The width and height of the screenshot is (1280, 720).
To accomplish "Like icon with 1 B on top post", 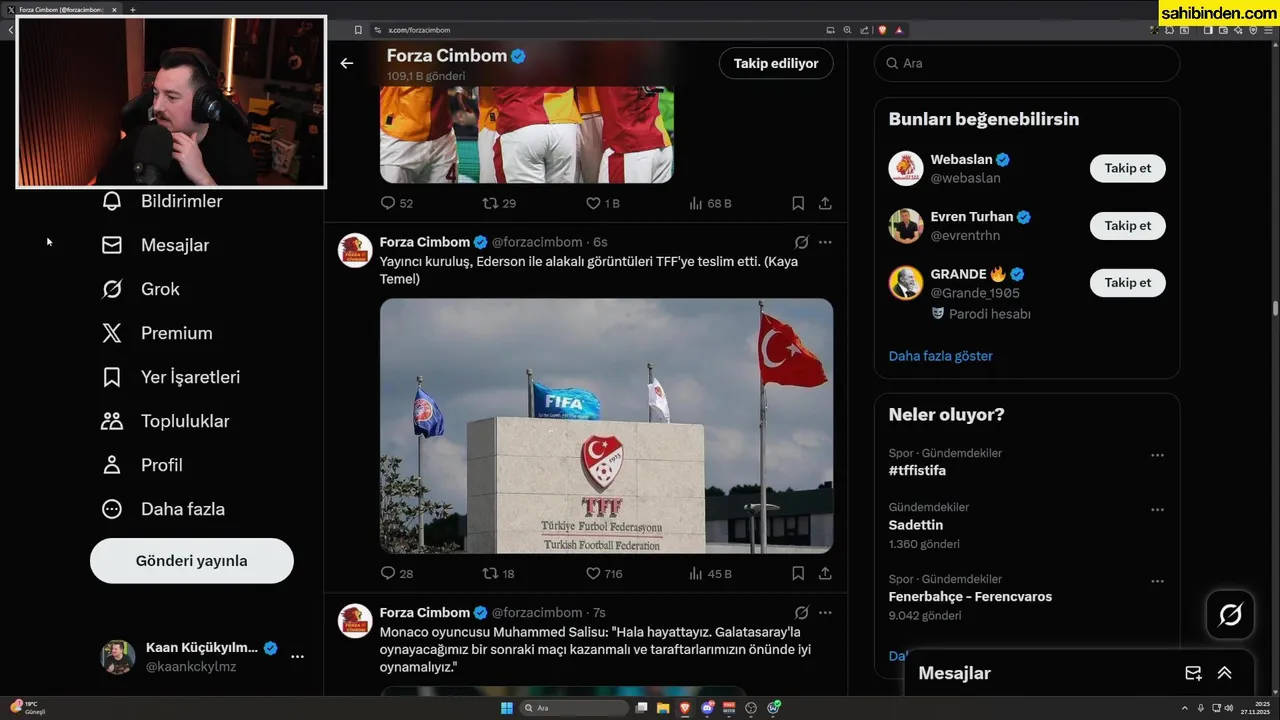I will coord(593,203).
